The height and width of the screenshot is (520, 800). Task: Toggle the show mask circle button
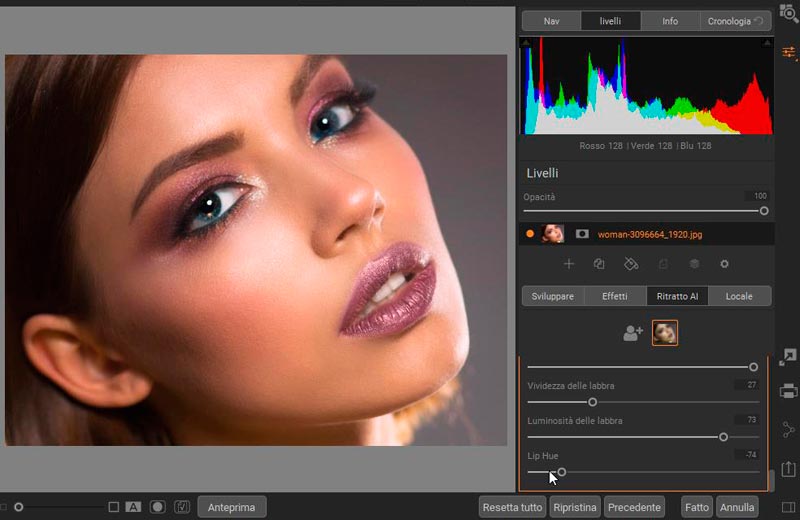(x=157, y=507)
